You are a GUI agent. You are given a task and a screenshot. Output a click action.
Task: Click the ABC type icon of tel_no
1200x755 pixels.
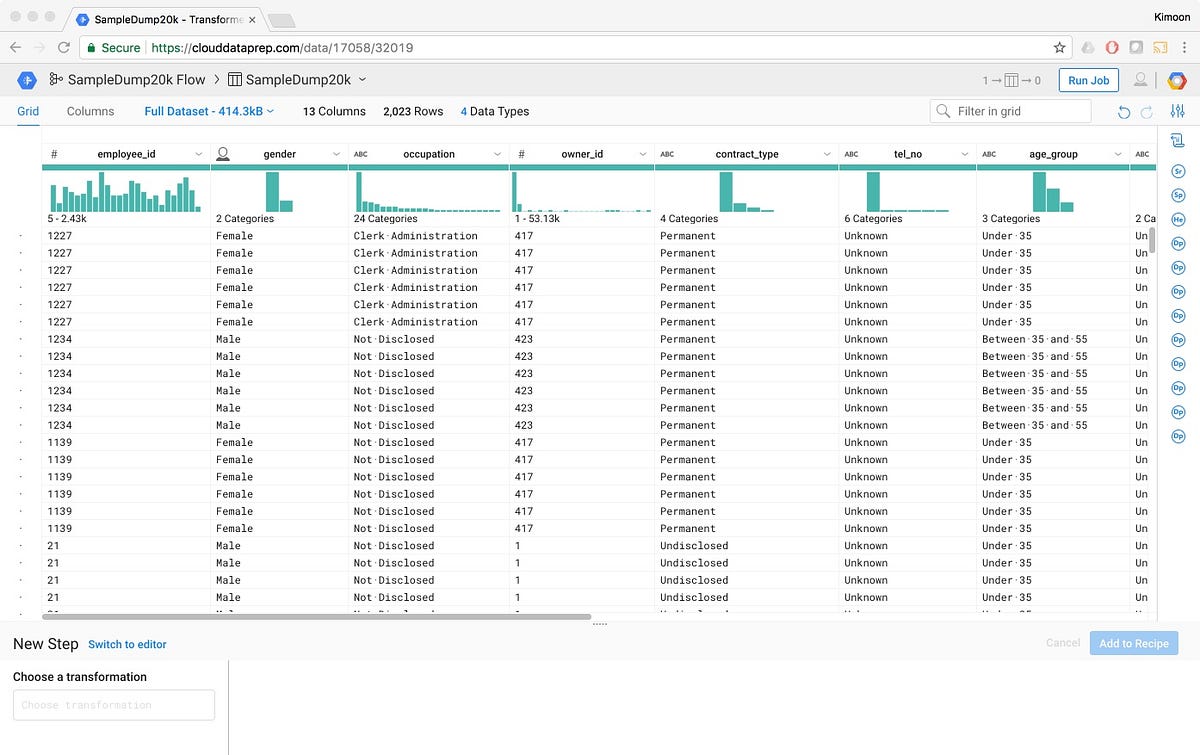(x=851, y=155)
